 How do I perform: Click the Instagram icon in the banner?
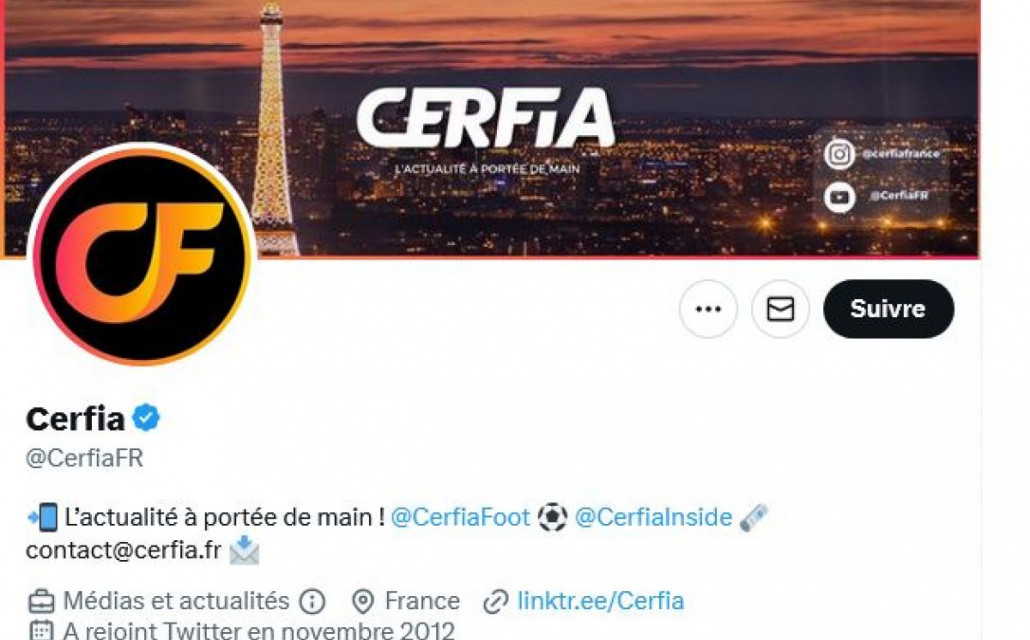click(x=839, y=154)
